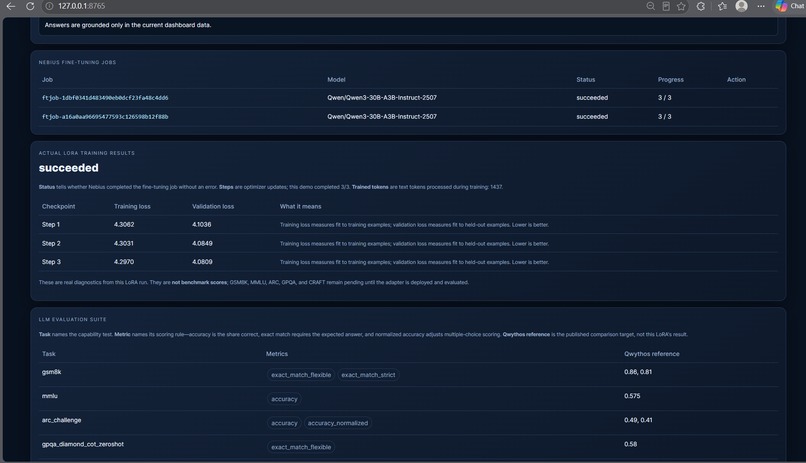
Task: Select the gsm8k task row
Action: pyautogui.click(x=408, y=375)
